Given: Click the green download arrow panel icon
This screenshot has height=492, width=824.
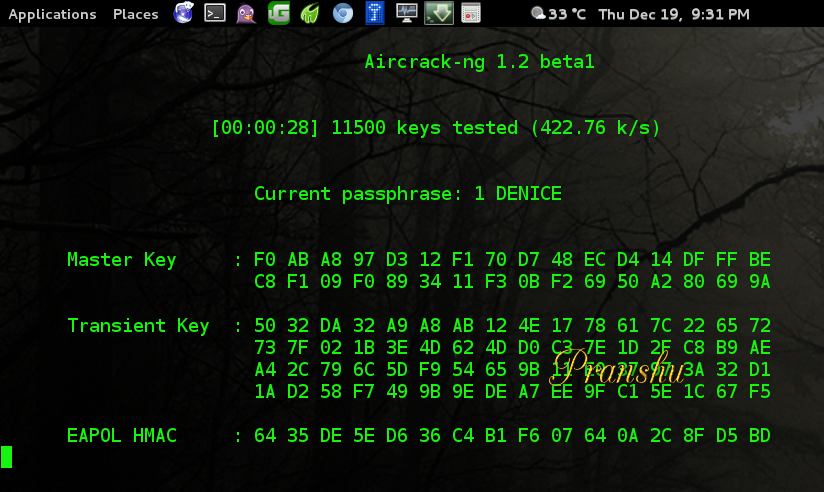Looking at the screenshot, I should coord(439,13).
